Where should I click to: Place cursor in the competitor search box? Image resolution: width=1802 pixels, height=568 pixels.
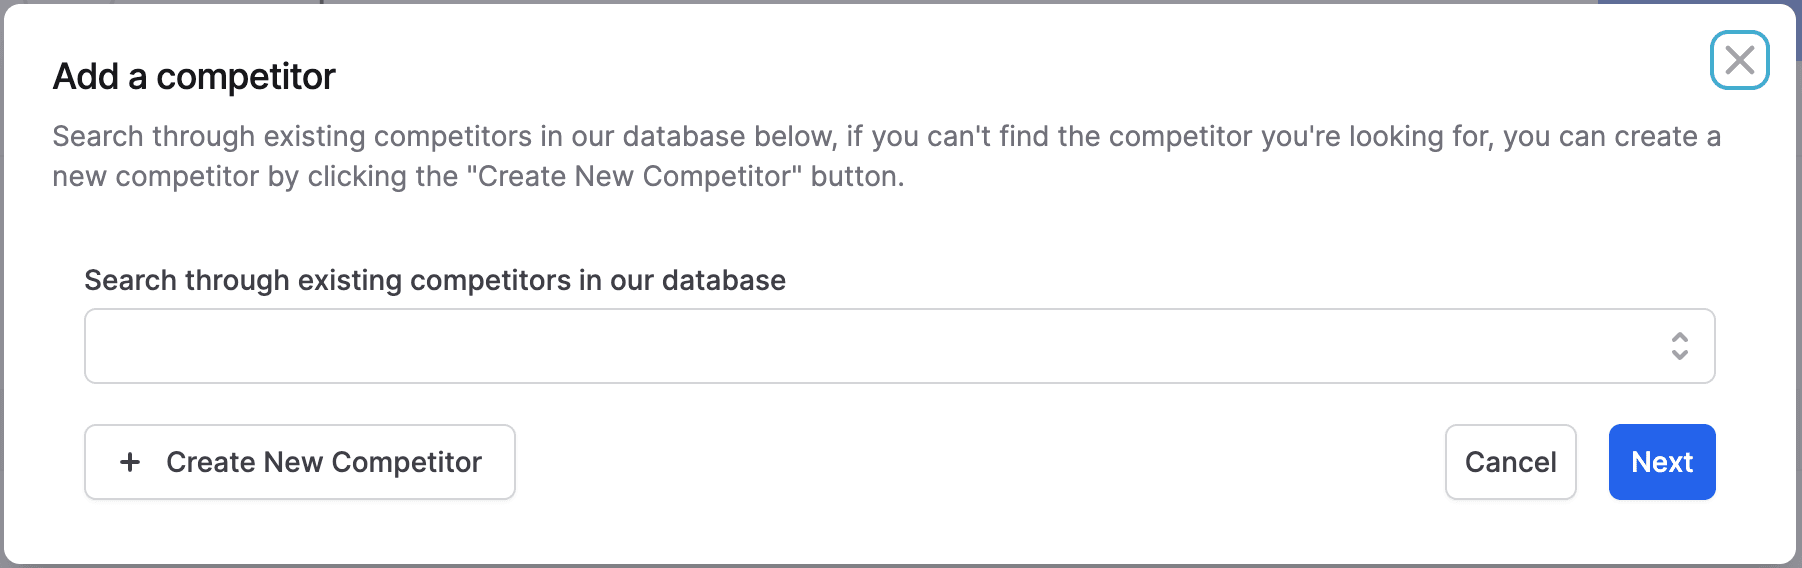coord(870,346)
